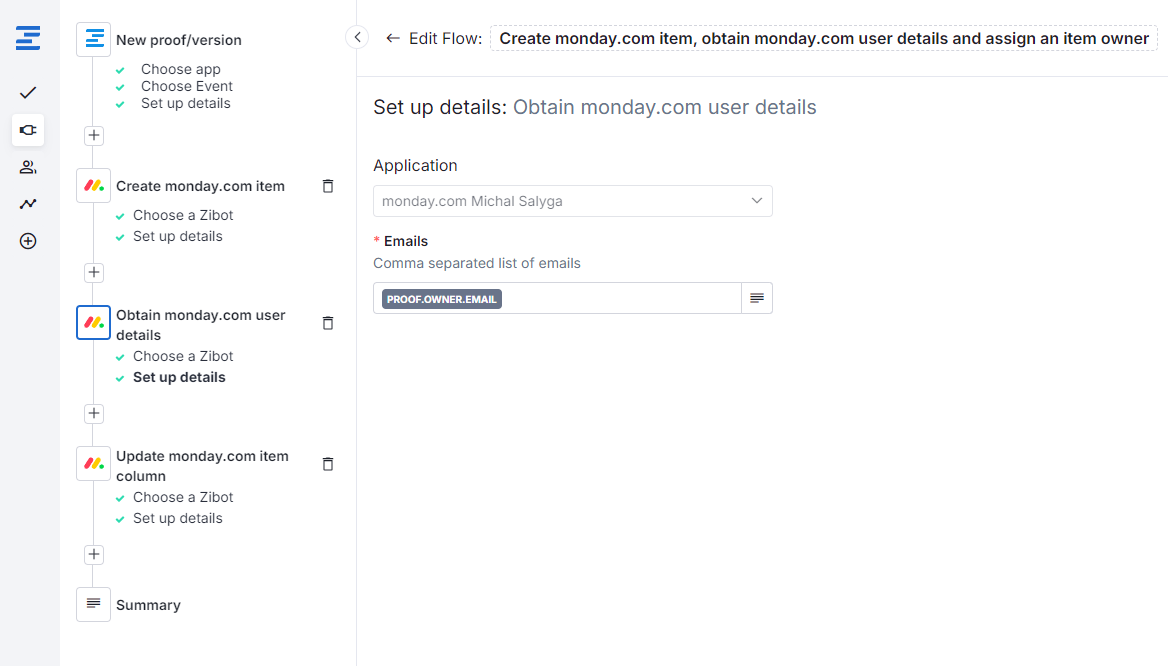This screenshot has width=1168, height=666.
Task: Edit the flow name text box
Action: click(824, 38)
